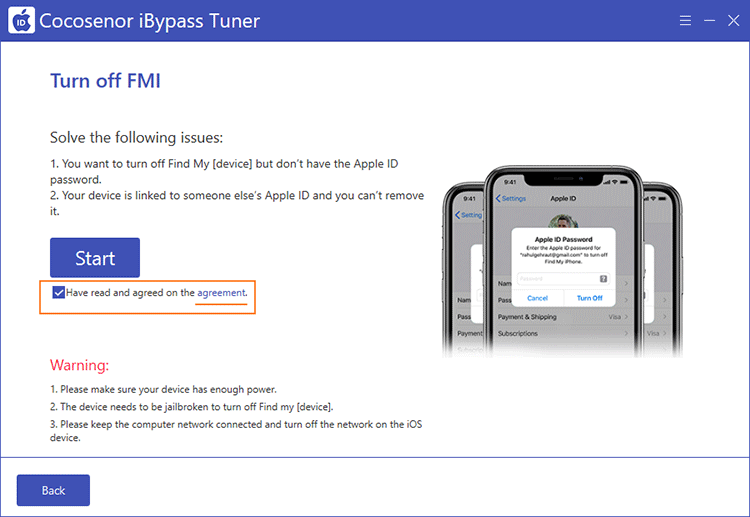
Task: Click the Start button
Action: (x=95, y=258)
